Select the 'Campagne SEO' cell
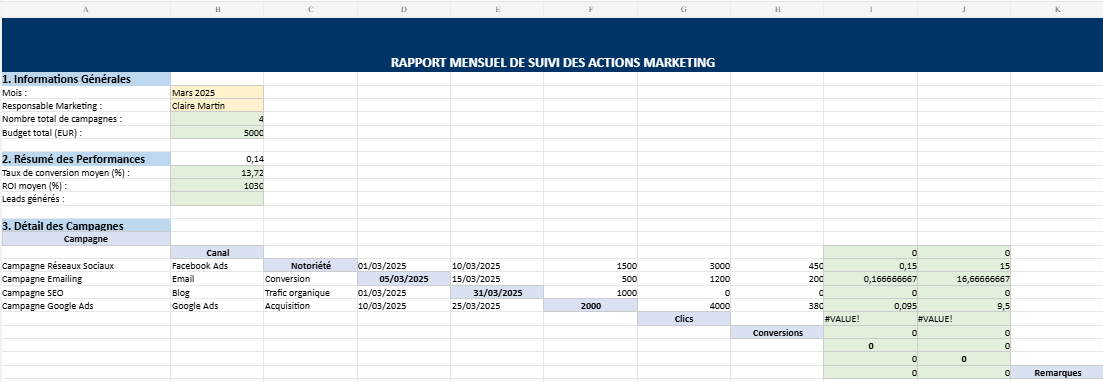1103x382 pixels. pyautogui.click(x=86, y=293)
